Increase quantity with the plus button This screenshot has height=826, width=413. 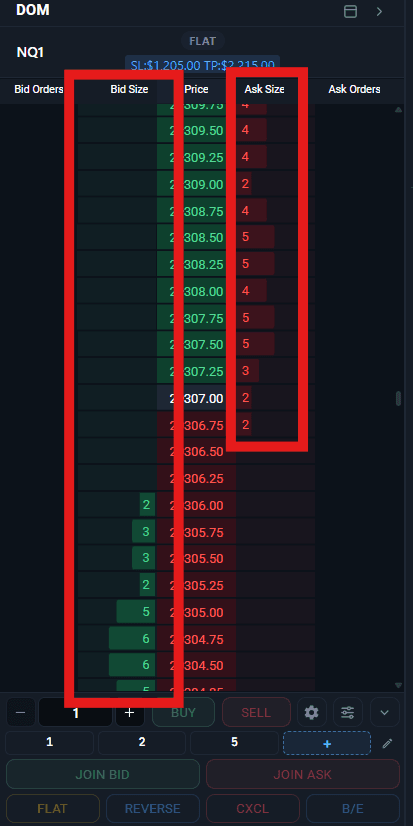pyautogui.click(x=130, y=712)
